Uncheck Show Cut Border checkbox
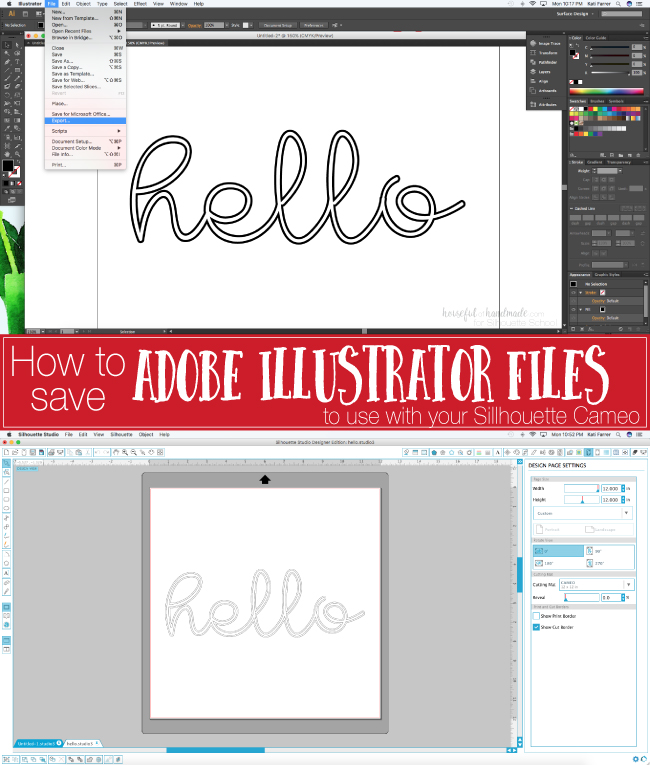Image resolution: width=650 pixels, height=765 pixels. coord(536,627)
